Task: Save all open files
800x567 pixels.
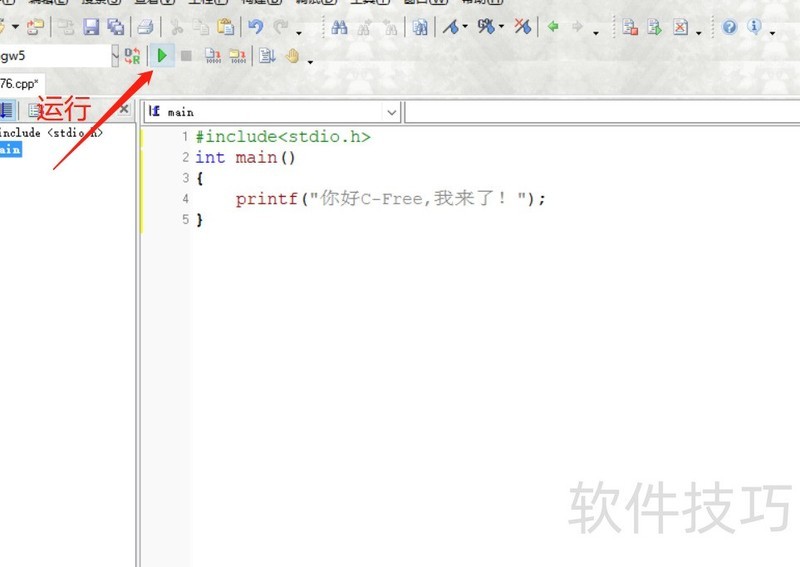Action: coord(116,27)
